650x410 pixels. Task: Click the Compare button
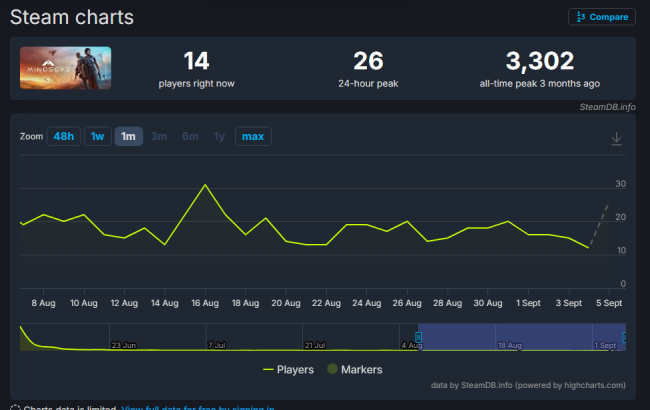click(601, 17)
